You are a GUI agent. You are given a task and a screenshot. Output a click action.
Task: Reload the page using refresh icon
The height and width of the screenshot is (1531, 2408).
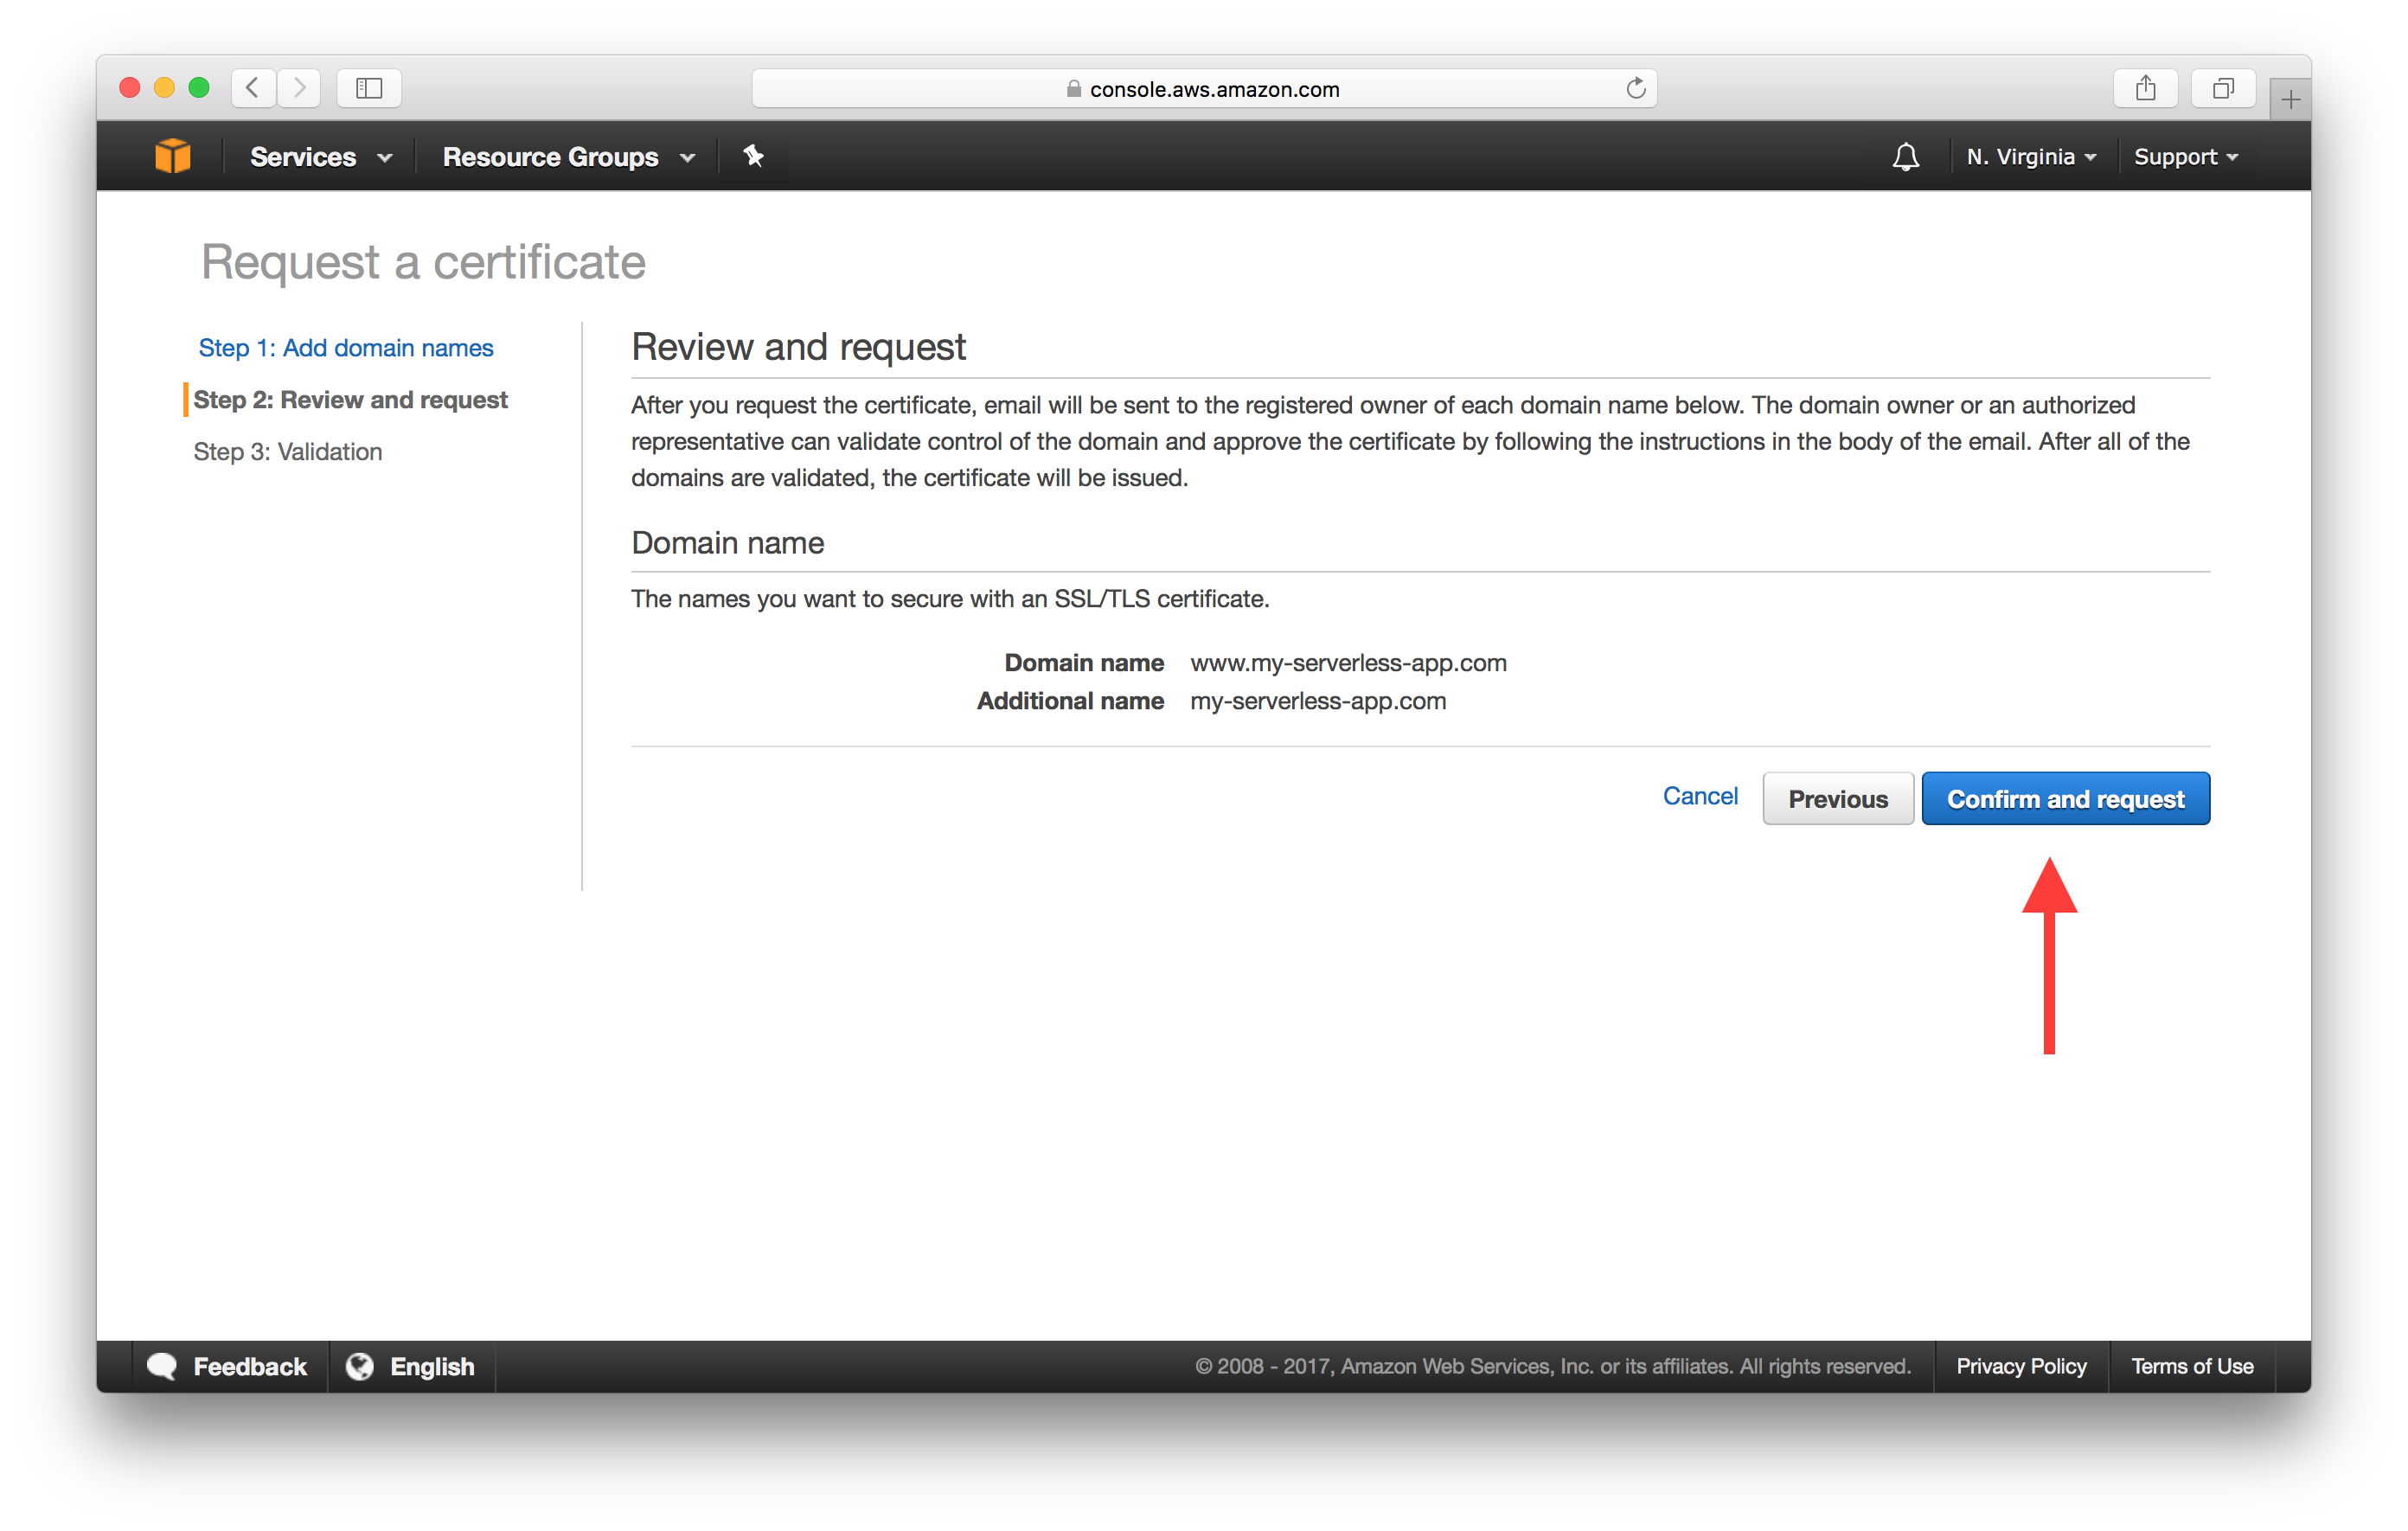(1635, 88)
